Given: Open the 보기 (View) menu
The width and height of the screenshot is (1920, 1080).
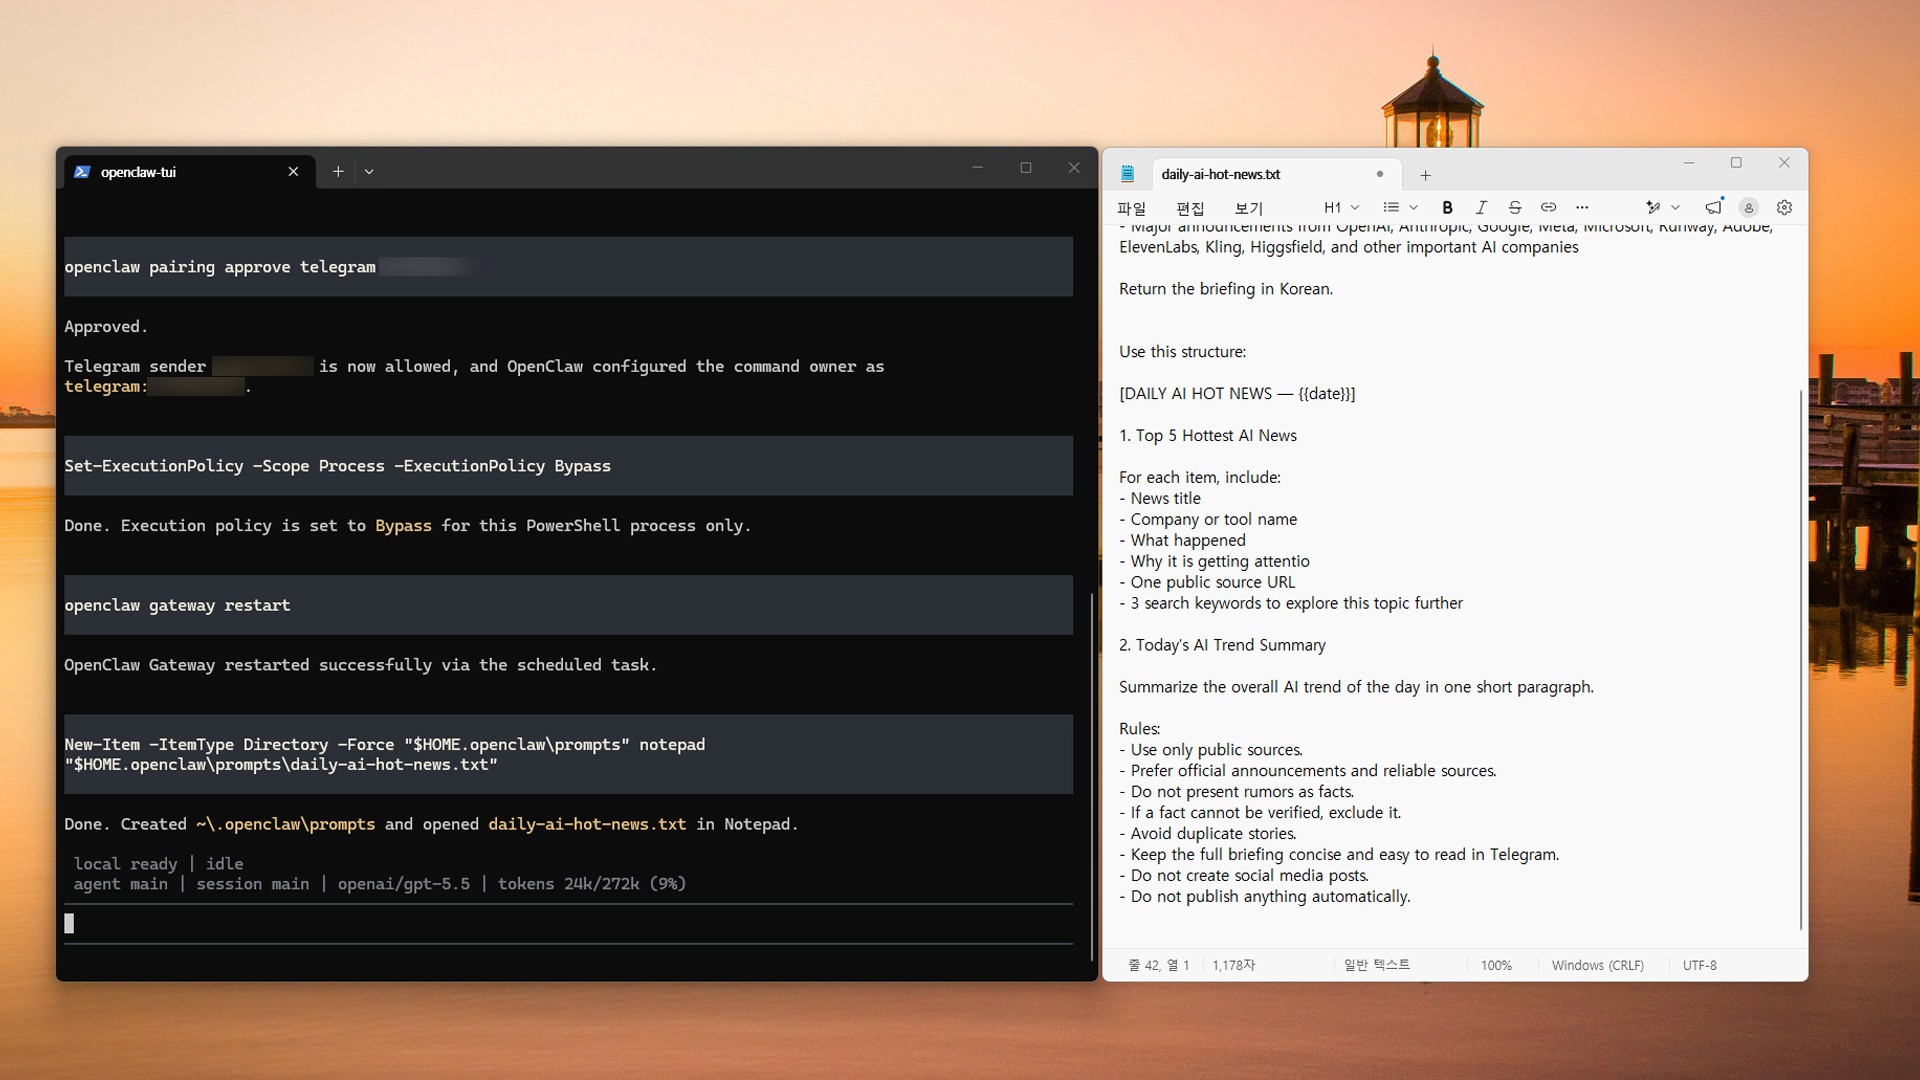Looking at the screenshot, I should [1248, 208].
